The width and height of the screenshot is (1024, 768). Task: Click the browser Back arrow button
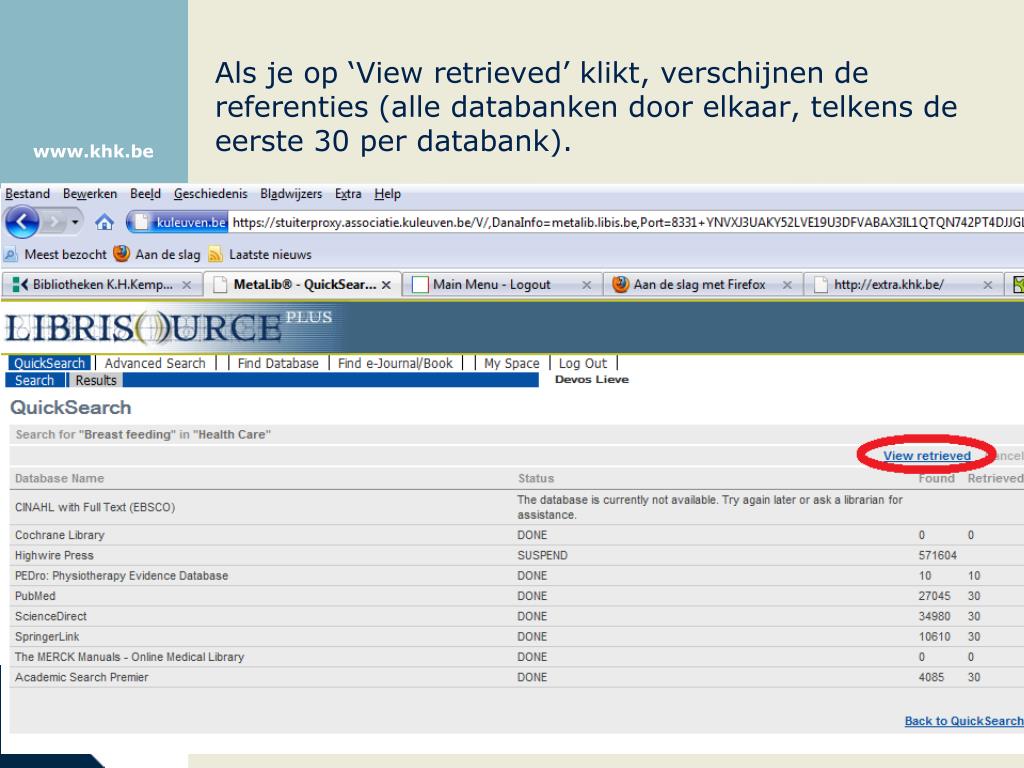coord(22,222)
